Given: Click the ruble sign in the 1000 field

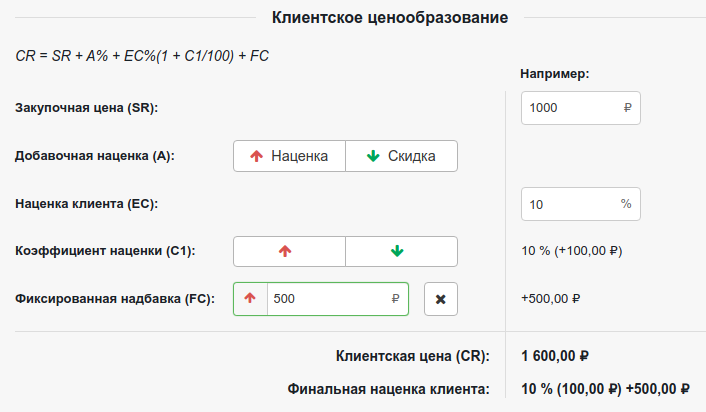Looking at the screenshot, I should [x=627, y=108].
